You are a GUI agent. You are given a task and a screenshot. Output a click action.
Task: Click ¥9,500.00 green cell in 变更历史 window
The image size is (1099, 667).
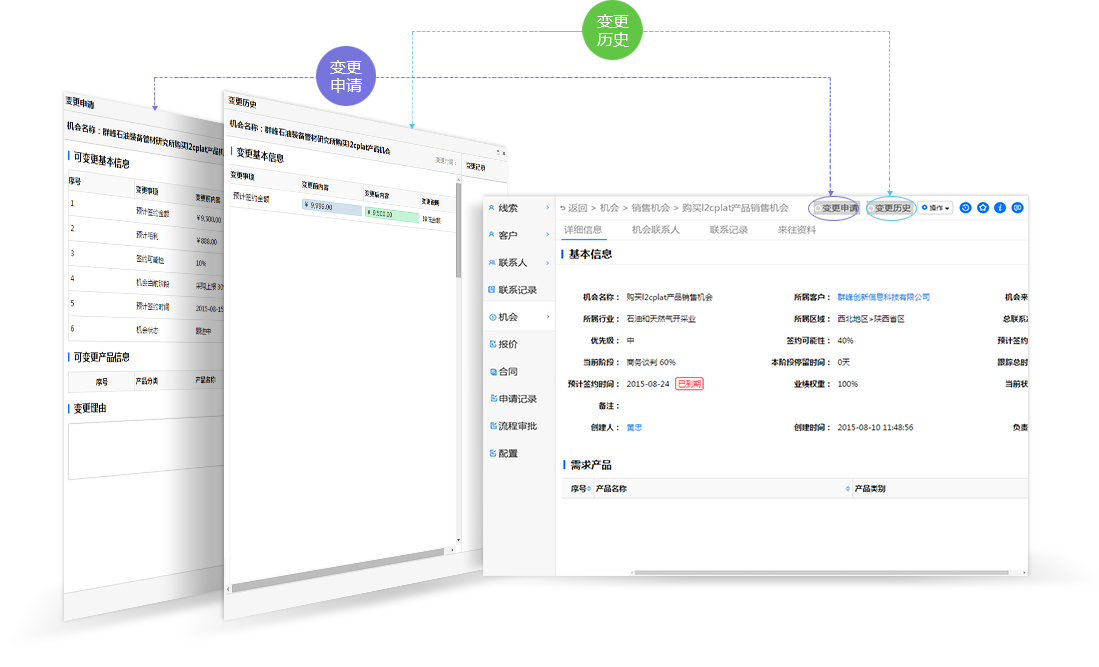tap(392, 214)
